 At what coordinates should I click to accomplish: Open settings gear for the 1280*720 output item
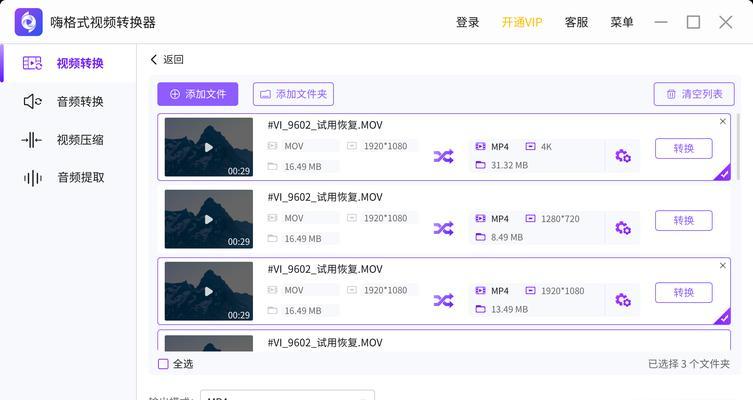(623, 228)
